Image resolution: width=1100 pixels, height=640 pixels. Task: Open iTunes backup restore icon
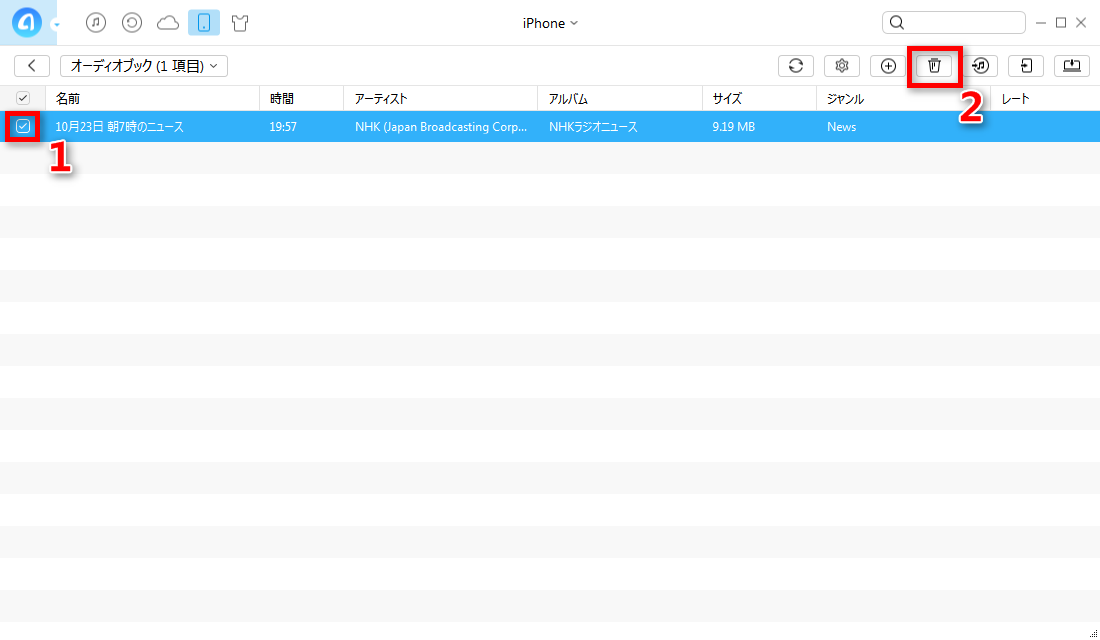[x=132, y=23]
